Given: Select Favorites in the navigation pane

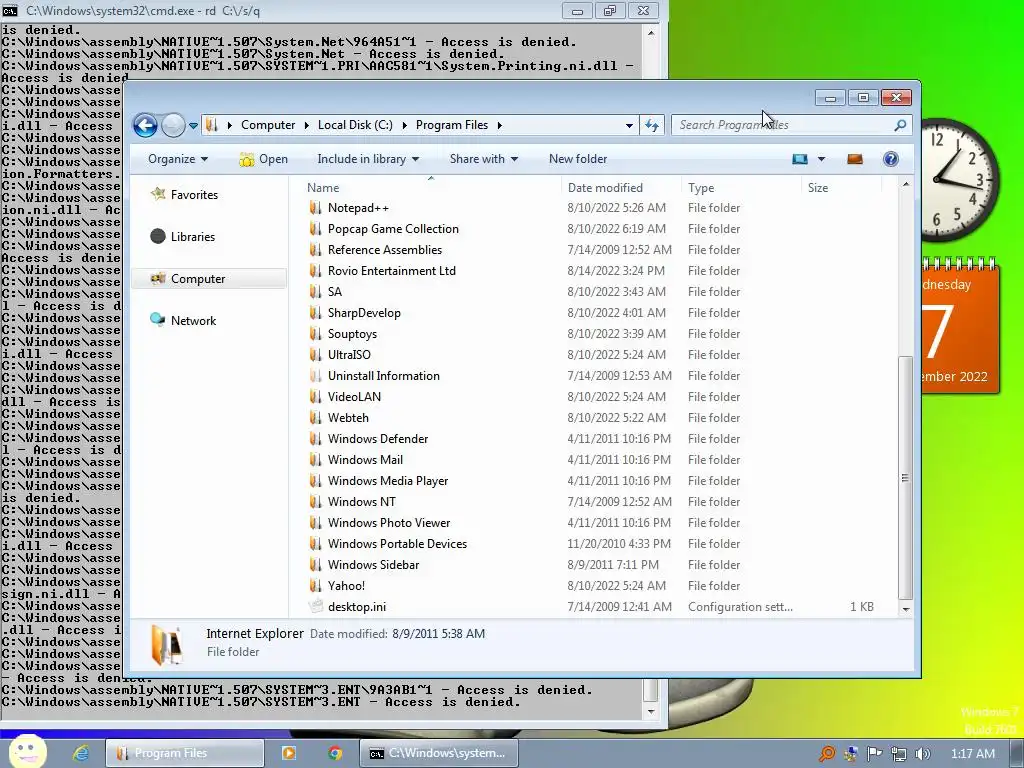Looking at the screenshot, I should pyautogui.click(x=194, y=195).
